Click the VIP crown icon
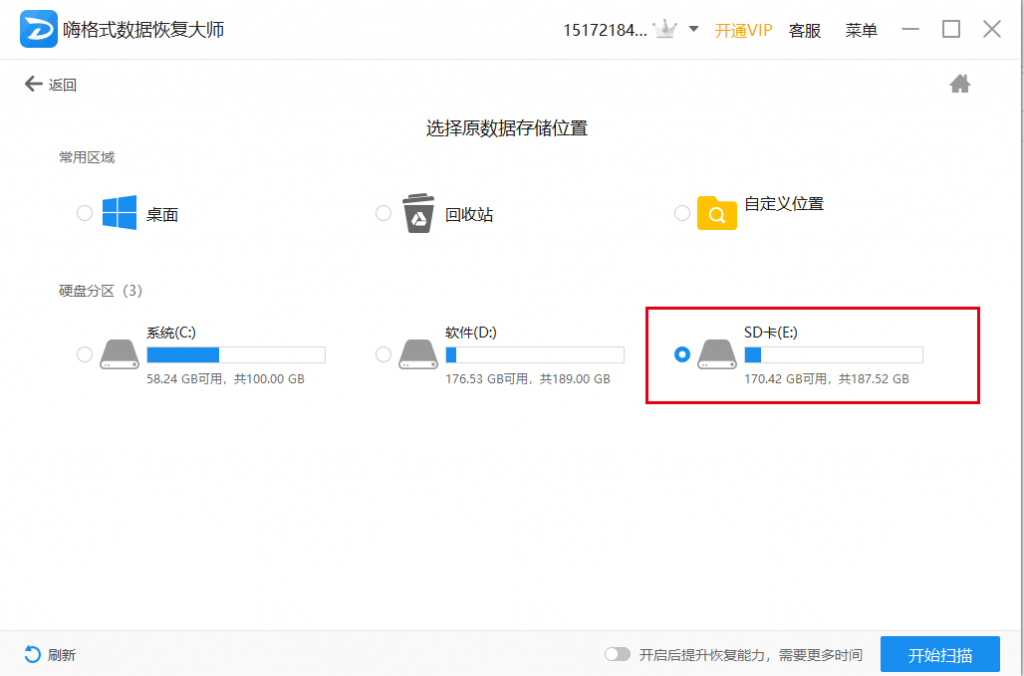The width and height of the screenshot is (1024, 676). click(665, 29)
